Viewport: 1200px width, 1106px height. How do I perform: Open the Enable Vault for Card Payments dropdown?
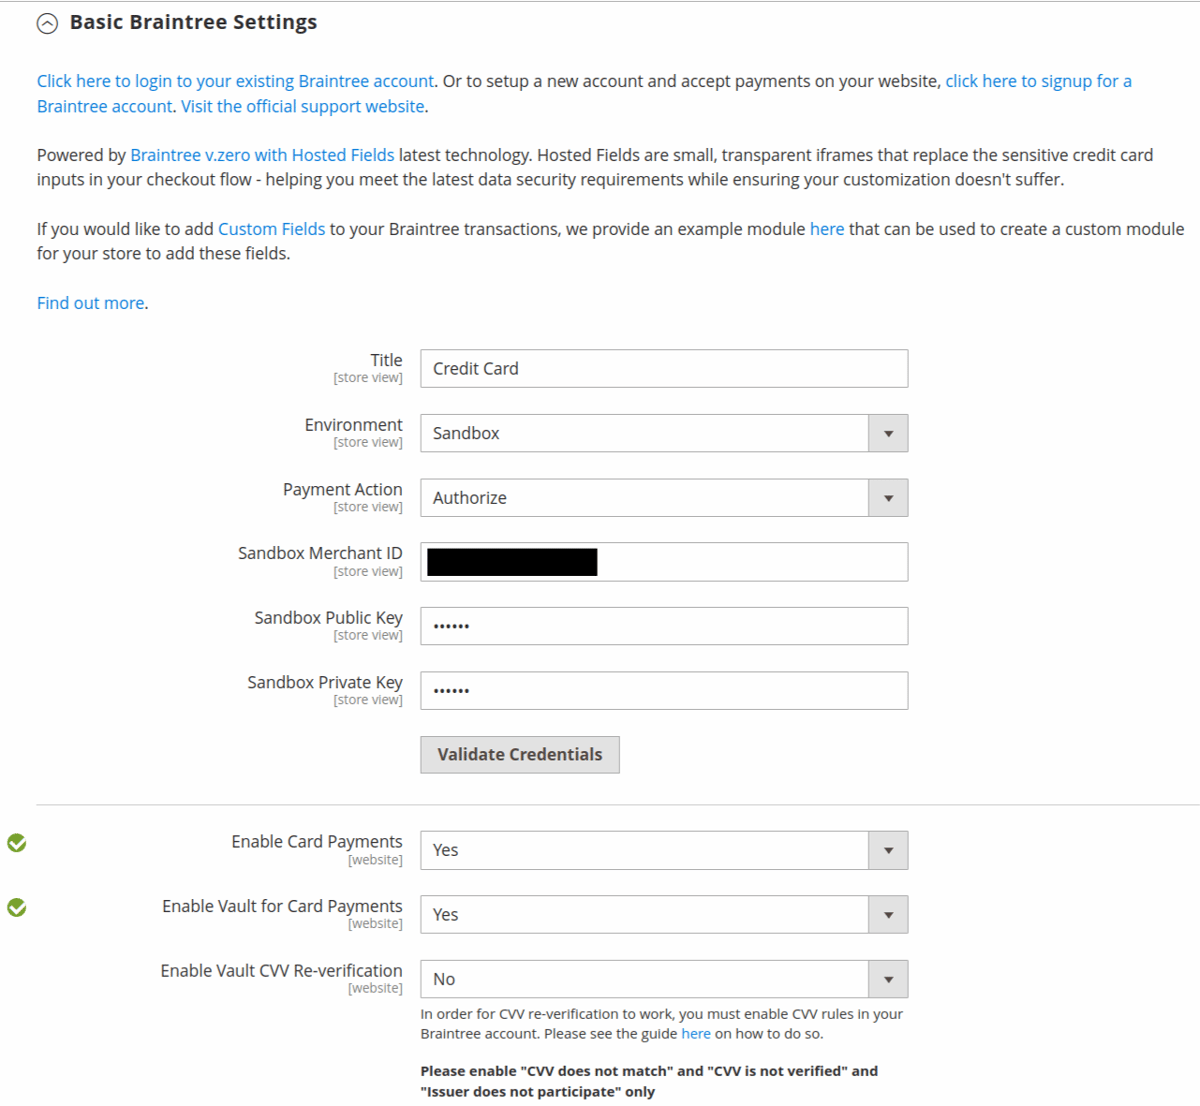[887, 914]
